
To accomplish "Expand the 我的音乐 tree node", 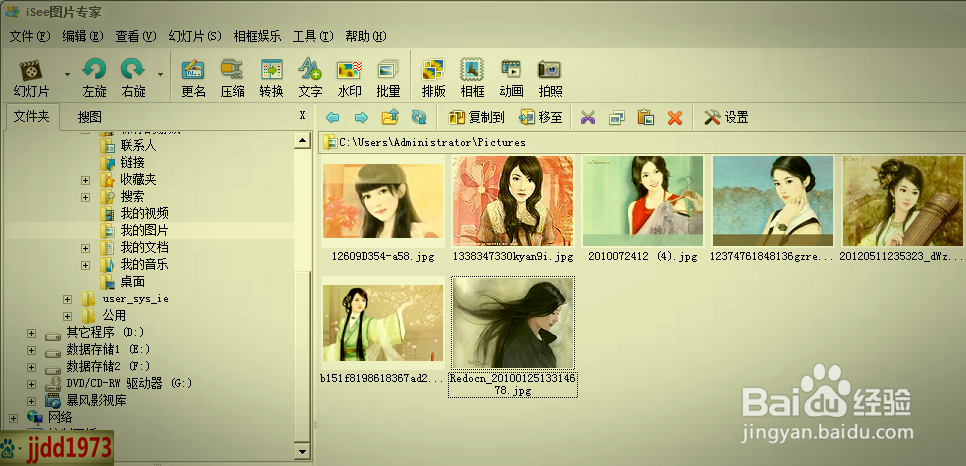I will click(x=86, y=265).
